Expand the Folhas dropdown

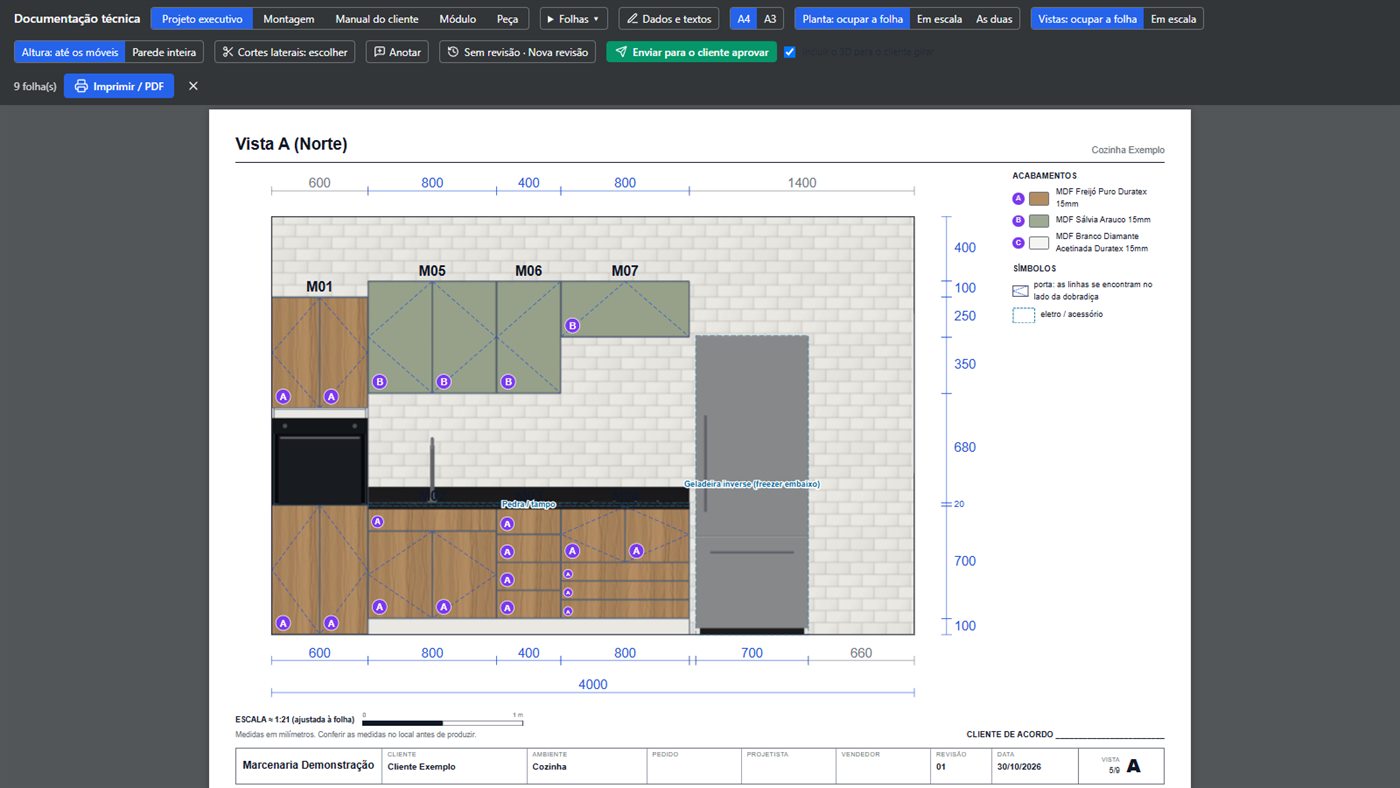pyautogui.click(x=573, y=19)
